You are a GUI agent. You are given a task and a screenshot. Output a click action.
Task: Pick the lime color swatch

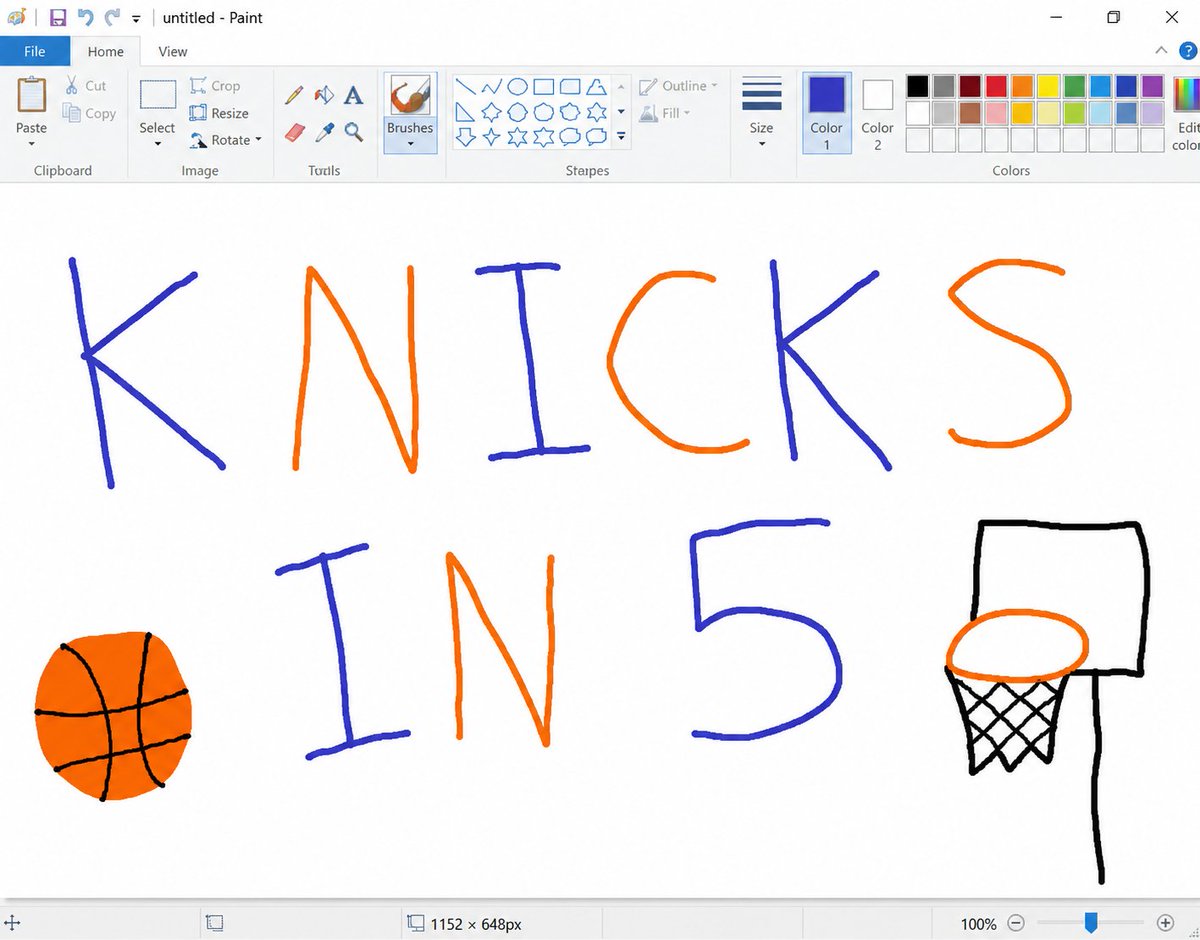click(x=1074, y=113)
